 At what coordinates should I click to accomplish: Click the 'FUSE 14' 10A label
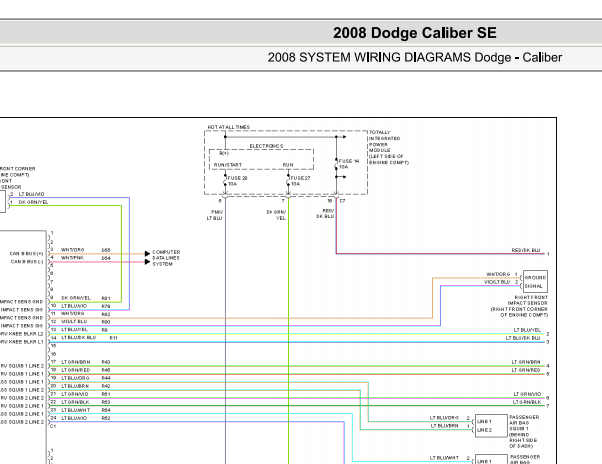click(x=349, y=164)
